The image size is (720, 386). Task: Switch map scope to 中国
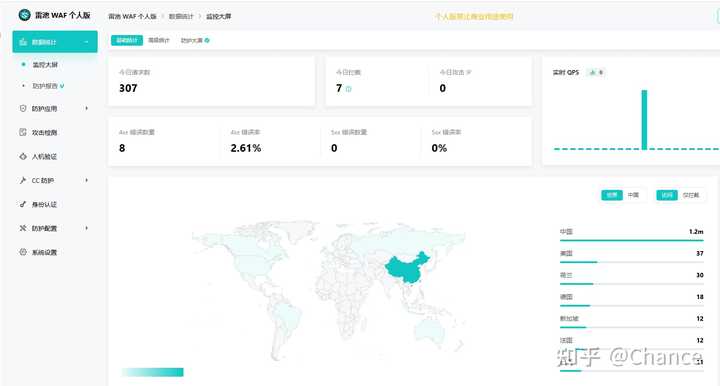pos(633,195)
